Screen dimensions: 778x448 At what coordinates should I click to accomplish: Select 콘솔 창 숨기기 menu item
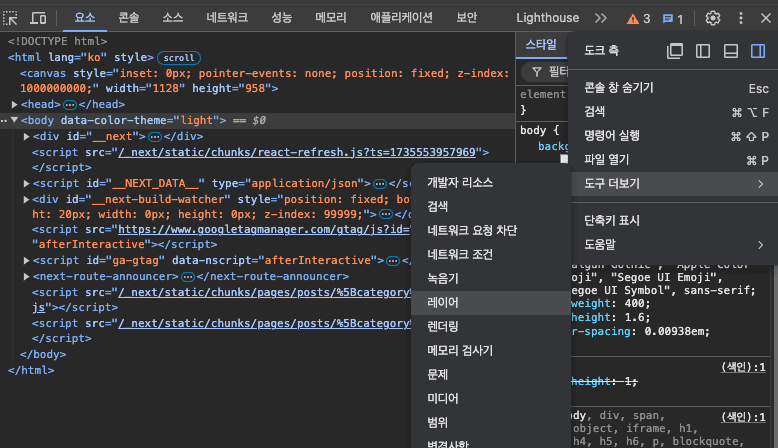pos(675,88)
